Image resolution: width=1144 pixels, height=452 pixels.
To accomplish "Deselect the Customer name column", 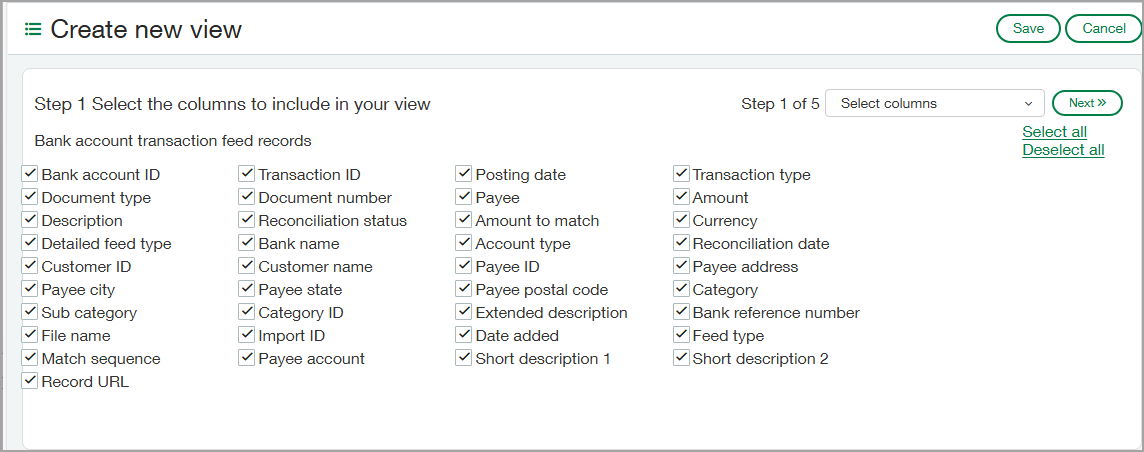I will (247, 266).
